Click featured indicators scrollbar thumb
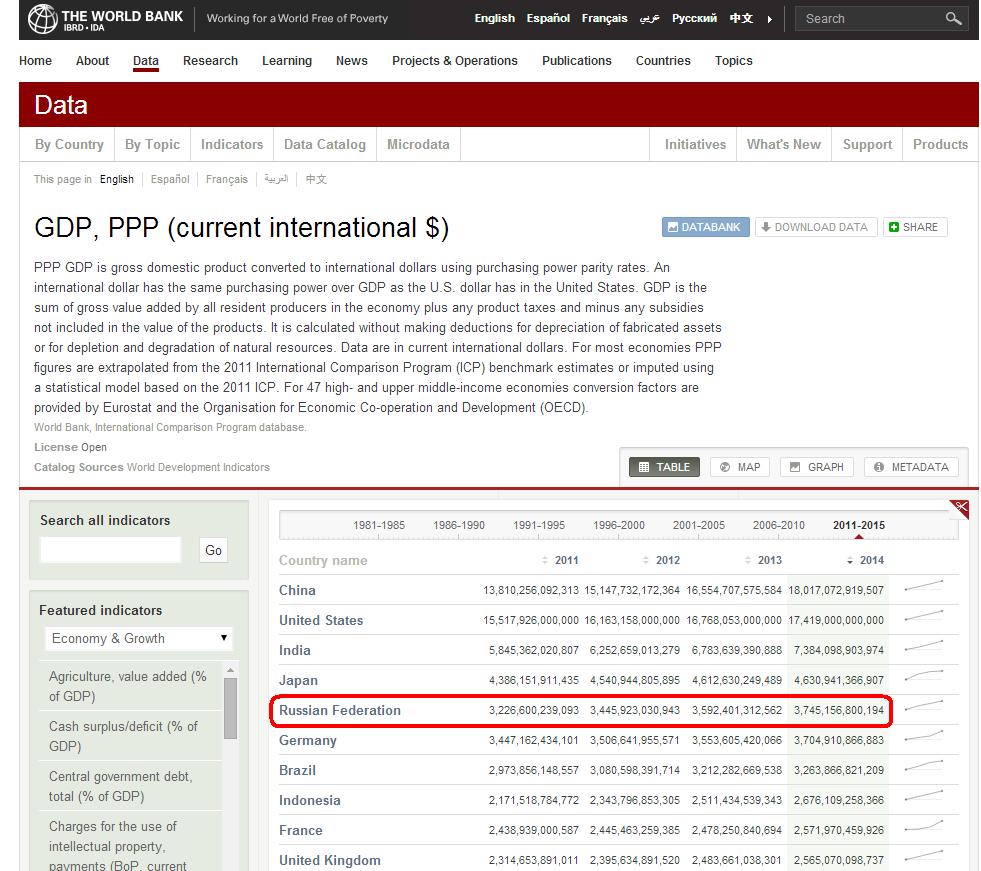 (231, 708)
